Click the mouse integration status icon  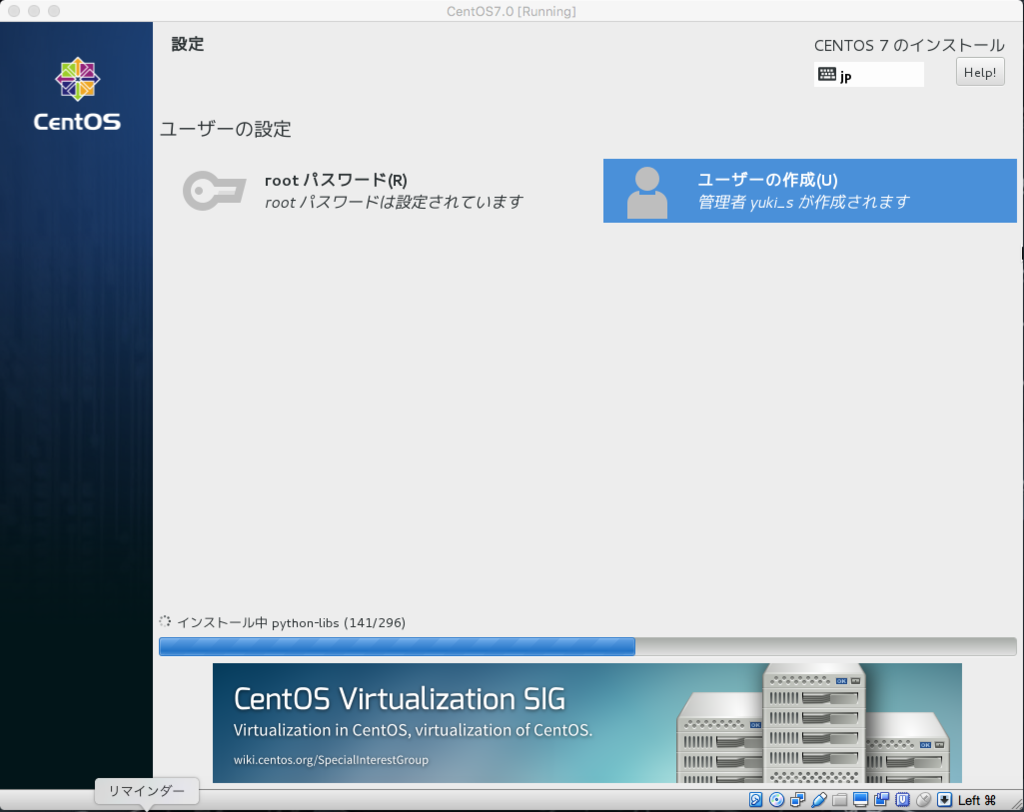(x=923, y=800)
